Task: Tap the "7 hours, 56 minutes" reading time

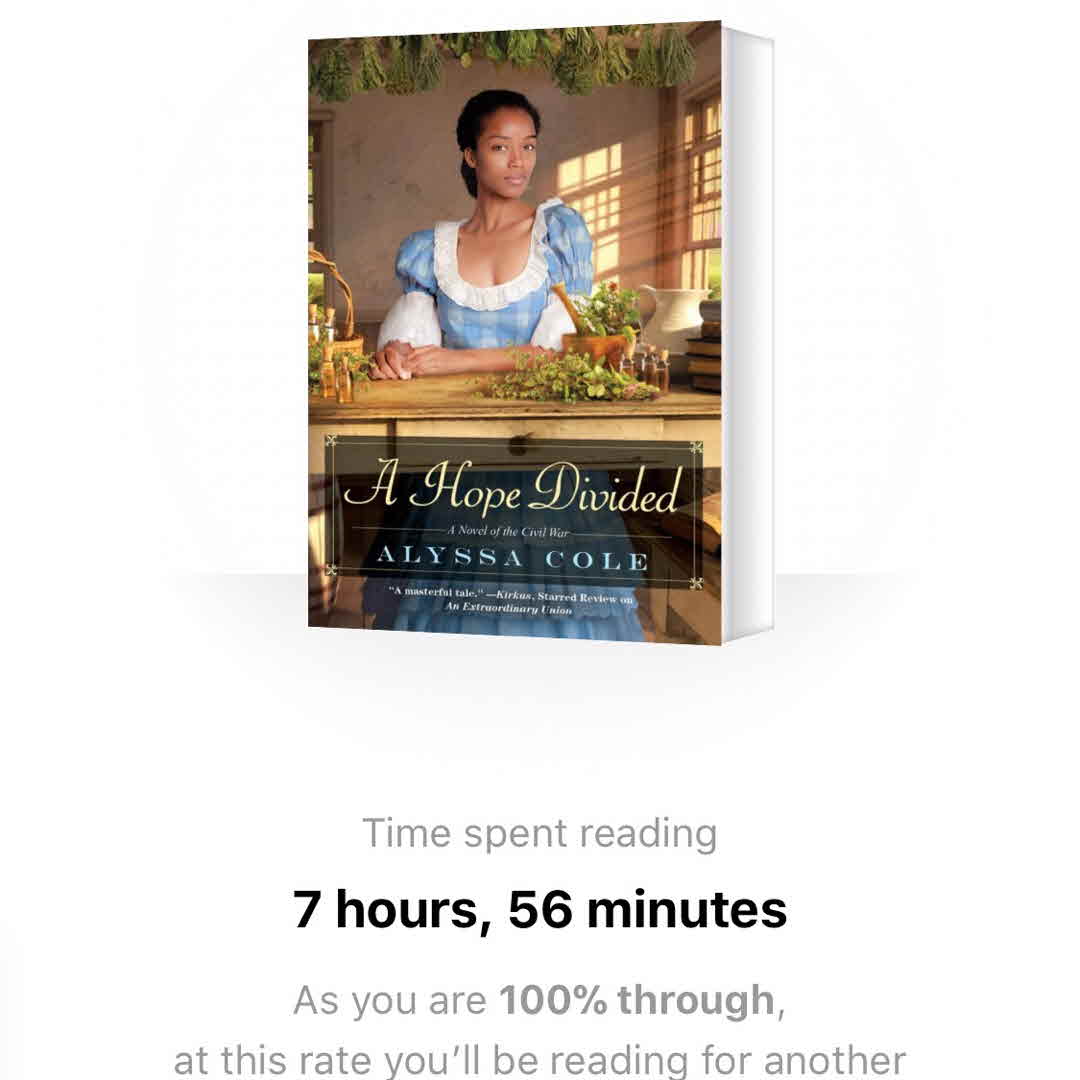Action: tap(539, 910)
